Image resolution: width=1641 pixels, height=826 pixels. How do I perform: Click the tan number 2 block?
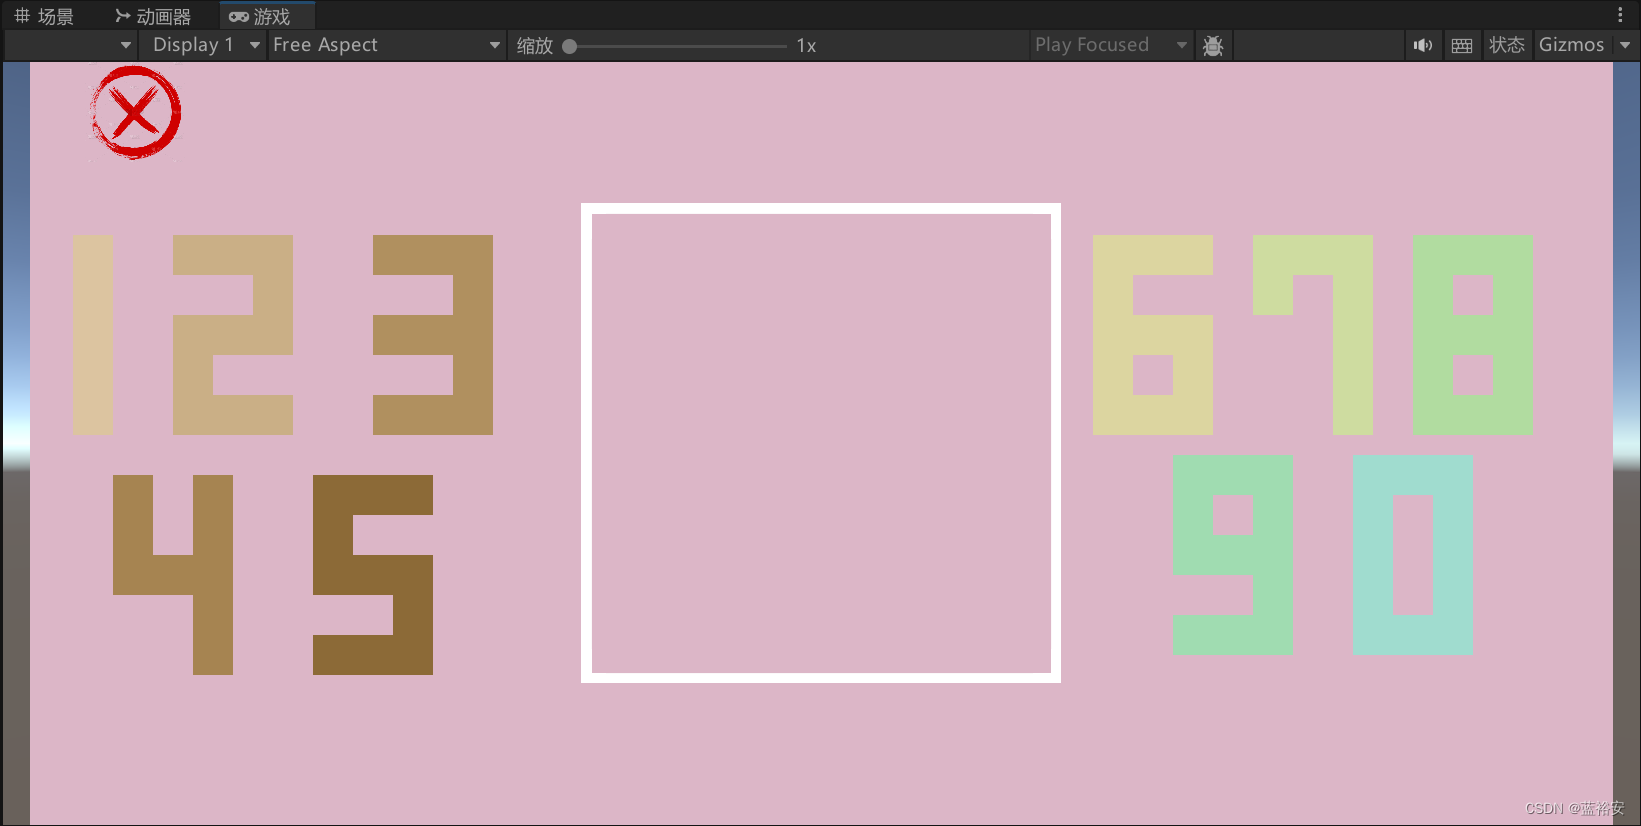pyautogui.click(x=233, y=335)
